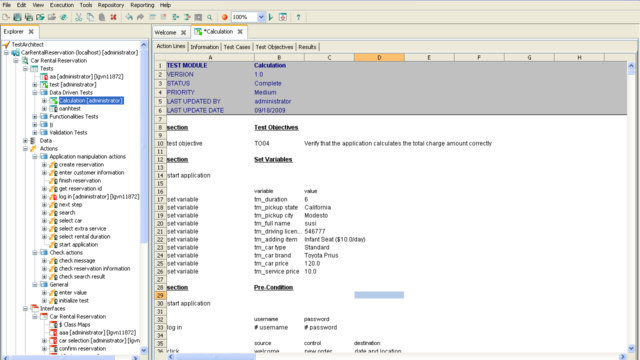Click the Actions arrow icon in tree
The height and width of the screenshot is (360, 640).
(34, 149)
